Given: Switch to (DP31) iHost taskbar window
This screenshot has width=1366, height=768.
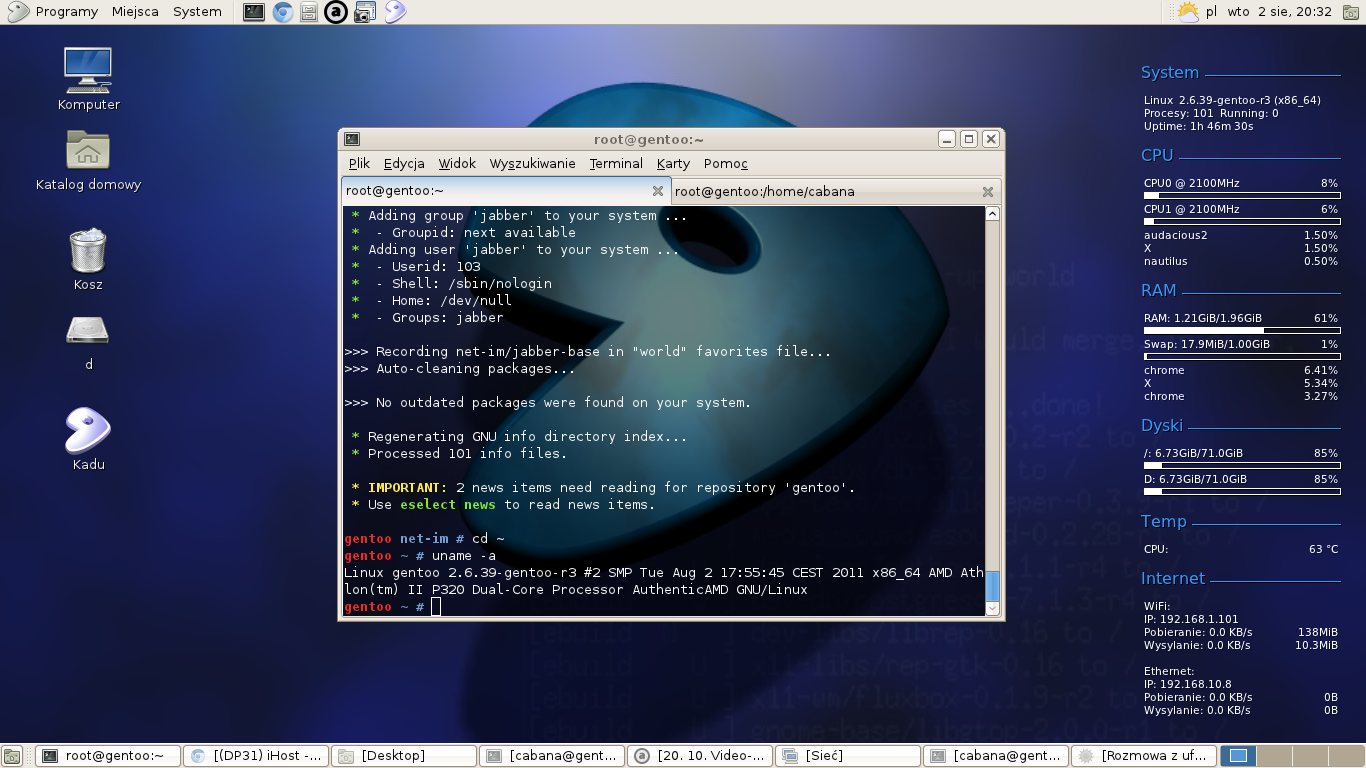Looking at the screenshot, I should [x=257, y=756].
